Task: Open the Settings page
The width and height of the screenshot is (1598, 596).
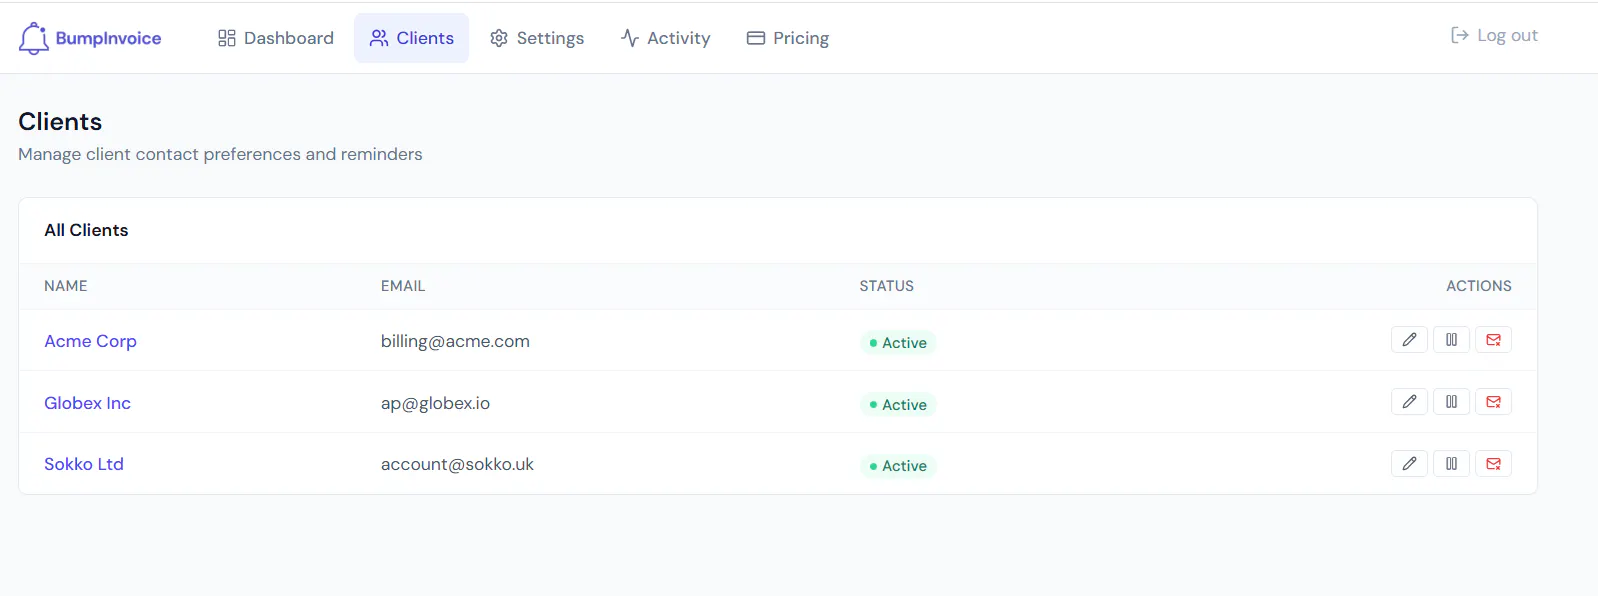Action: click(537, 38)
